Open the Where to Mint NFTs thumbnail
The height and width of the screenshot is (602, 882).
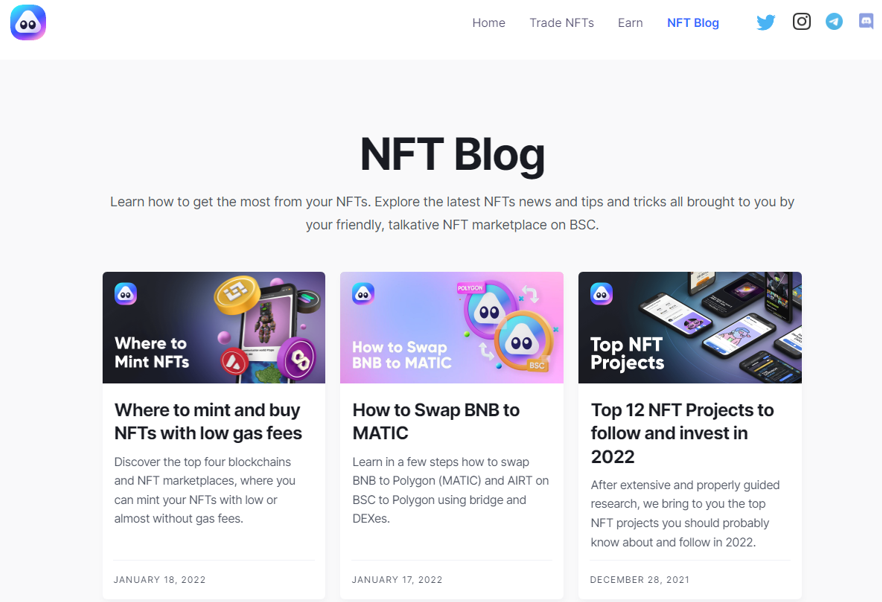pos(214,327)
